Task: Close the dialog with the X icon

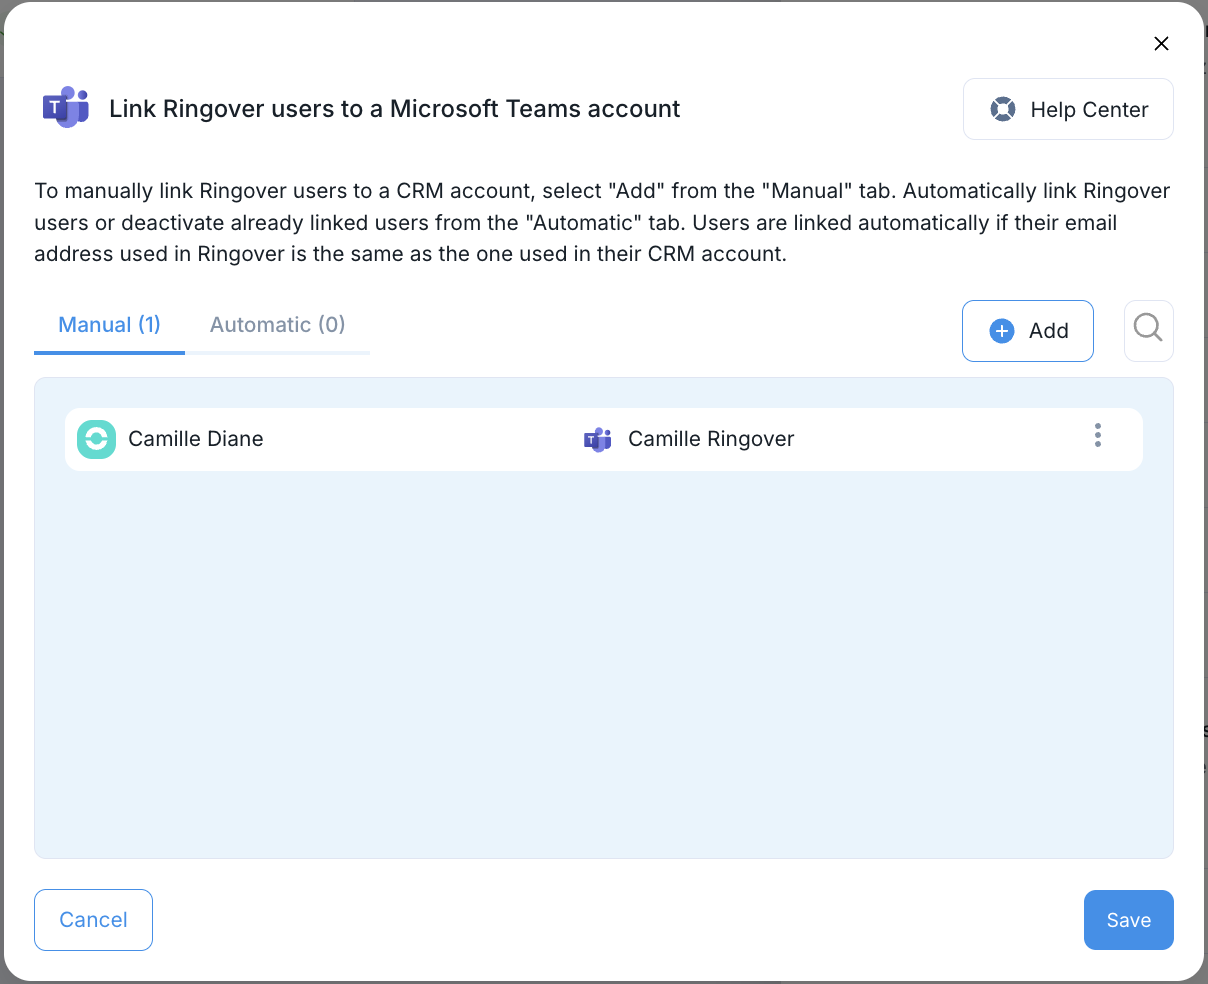Action: [x=1161, y=44]
